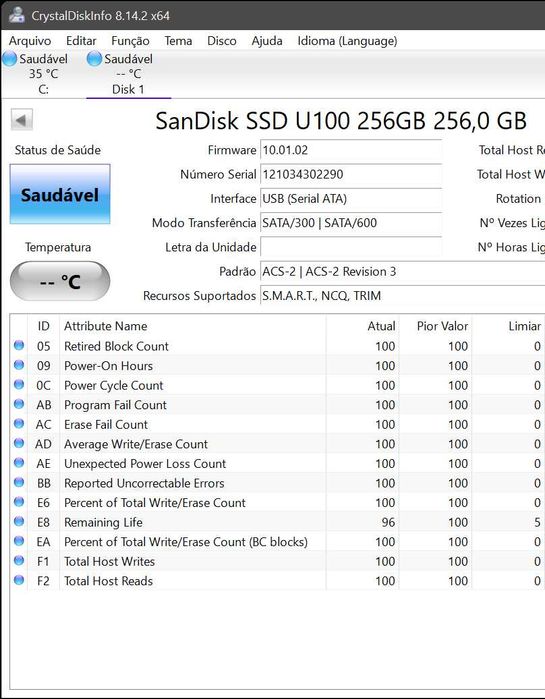545x699 pixels.
Task: Select the Disk 1 health status icon
Action: pyautogui.click(x=94, y=59)
